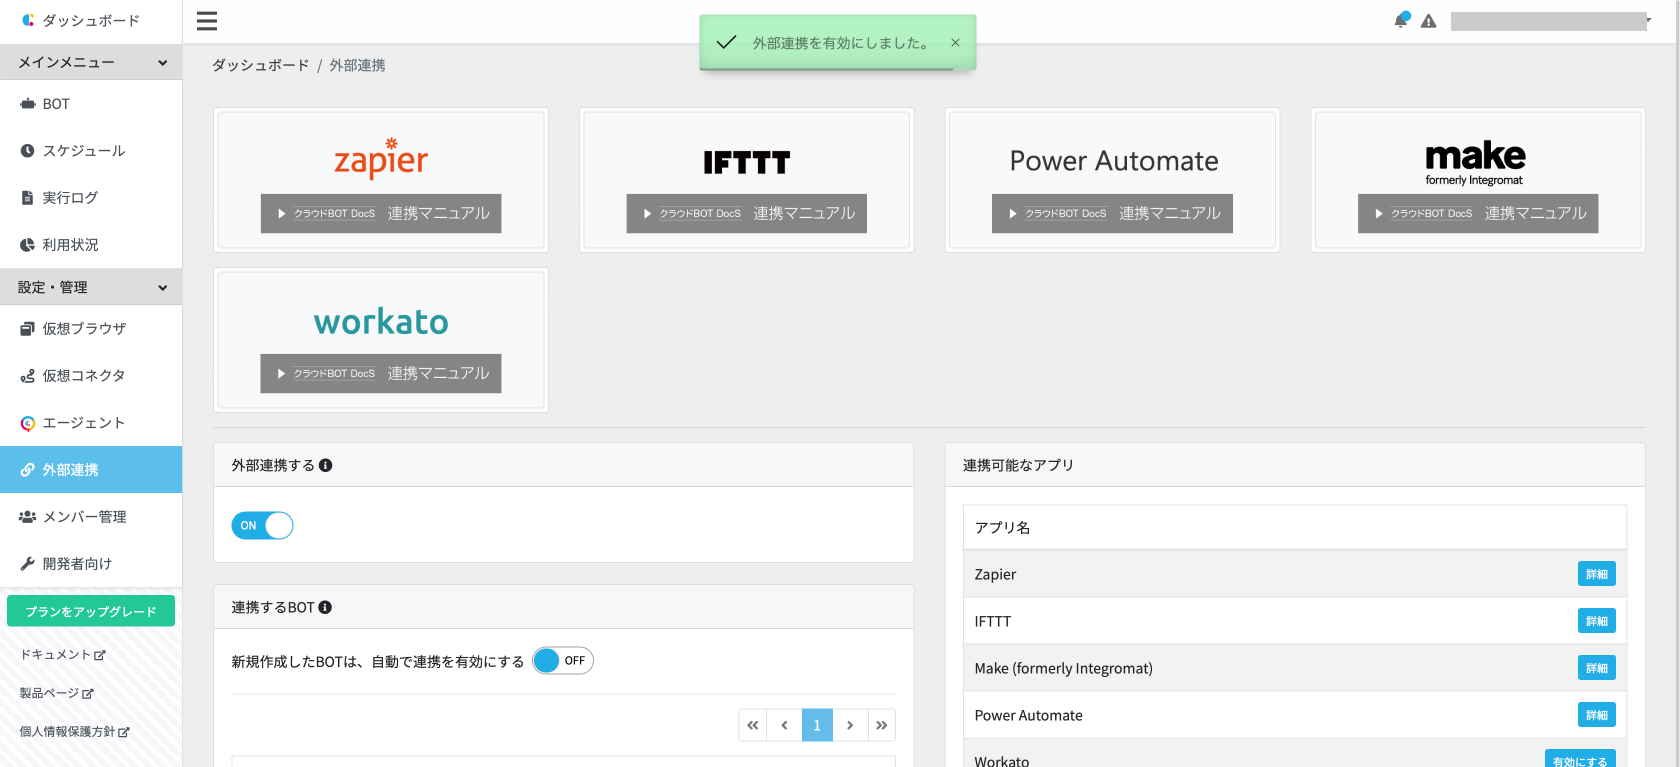
Task: Open 仮想コネクタ in the sidebar
Action: (x=91, y=376)
